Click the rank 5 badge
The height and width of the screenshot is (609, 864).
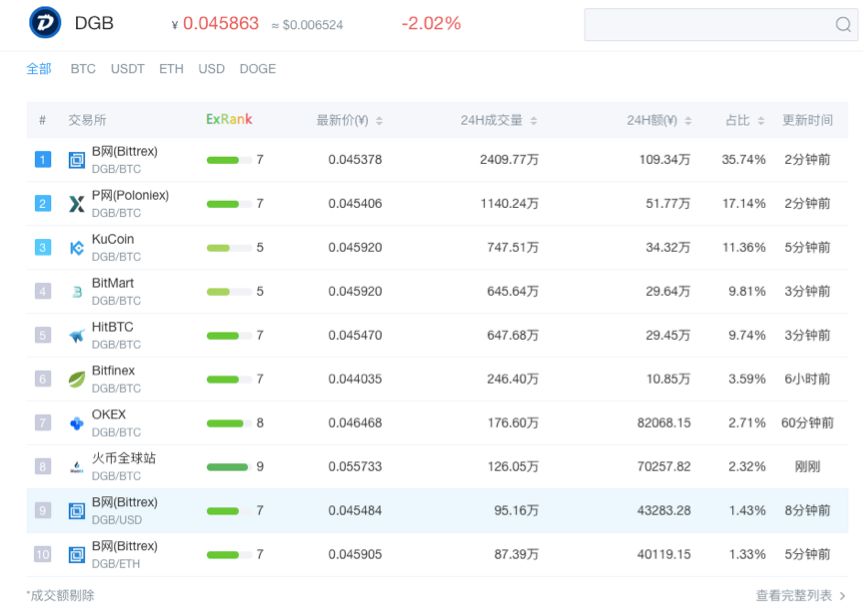pos(43,335)
